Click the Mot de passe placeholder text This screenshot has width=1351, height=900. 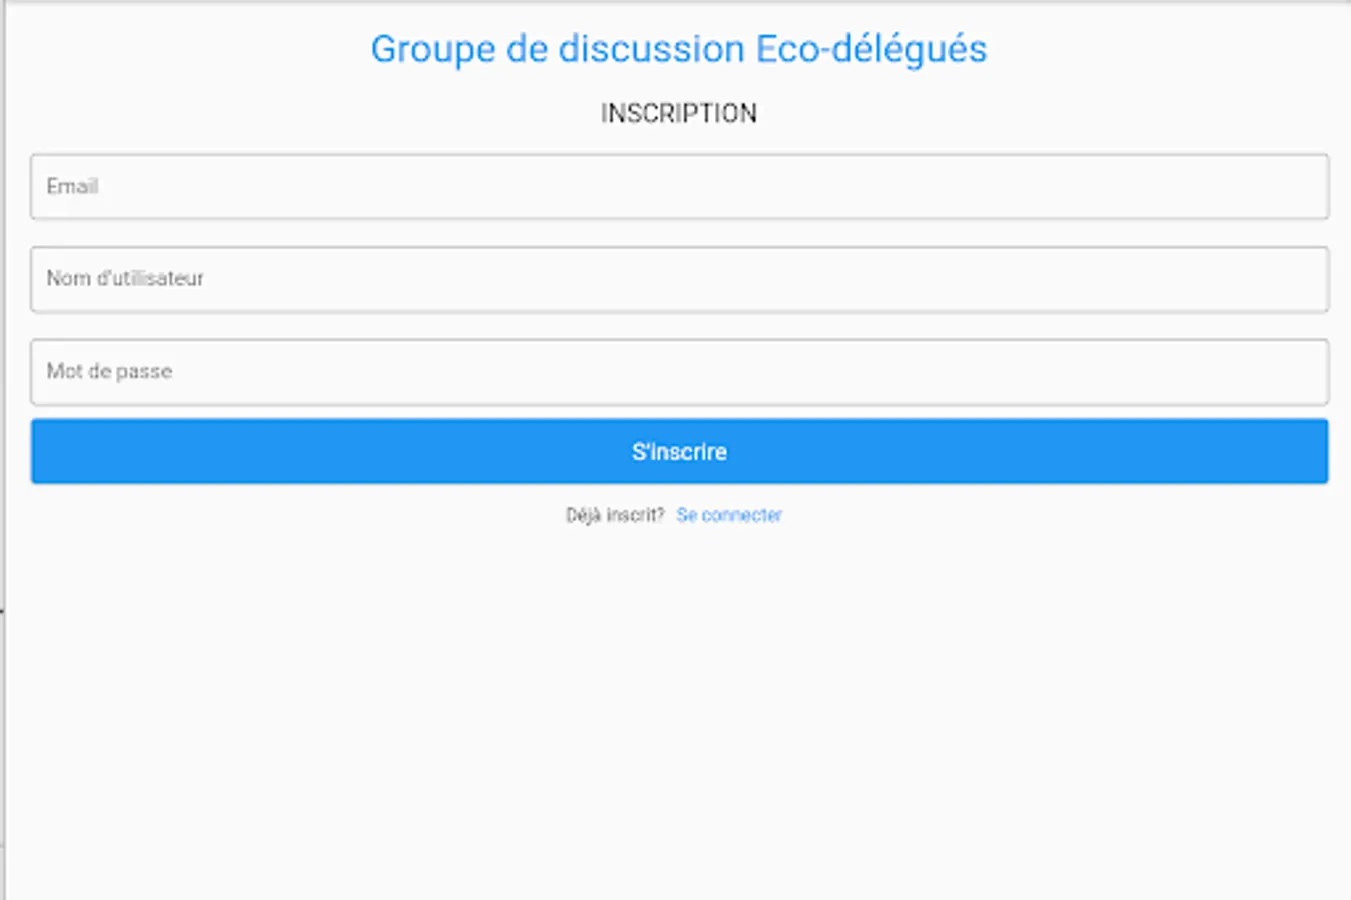pos(109,371)
